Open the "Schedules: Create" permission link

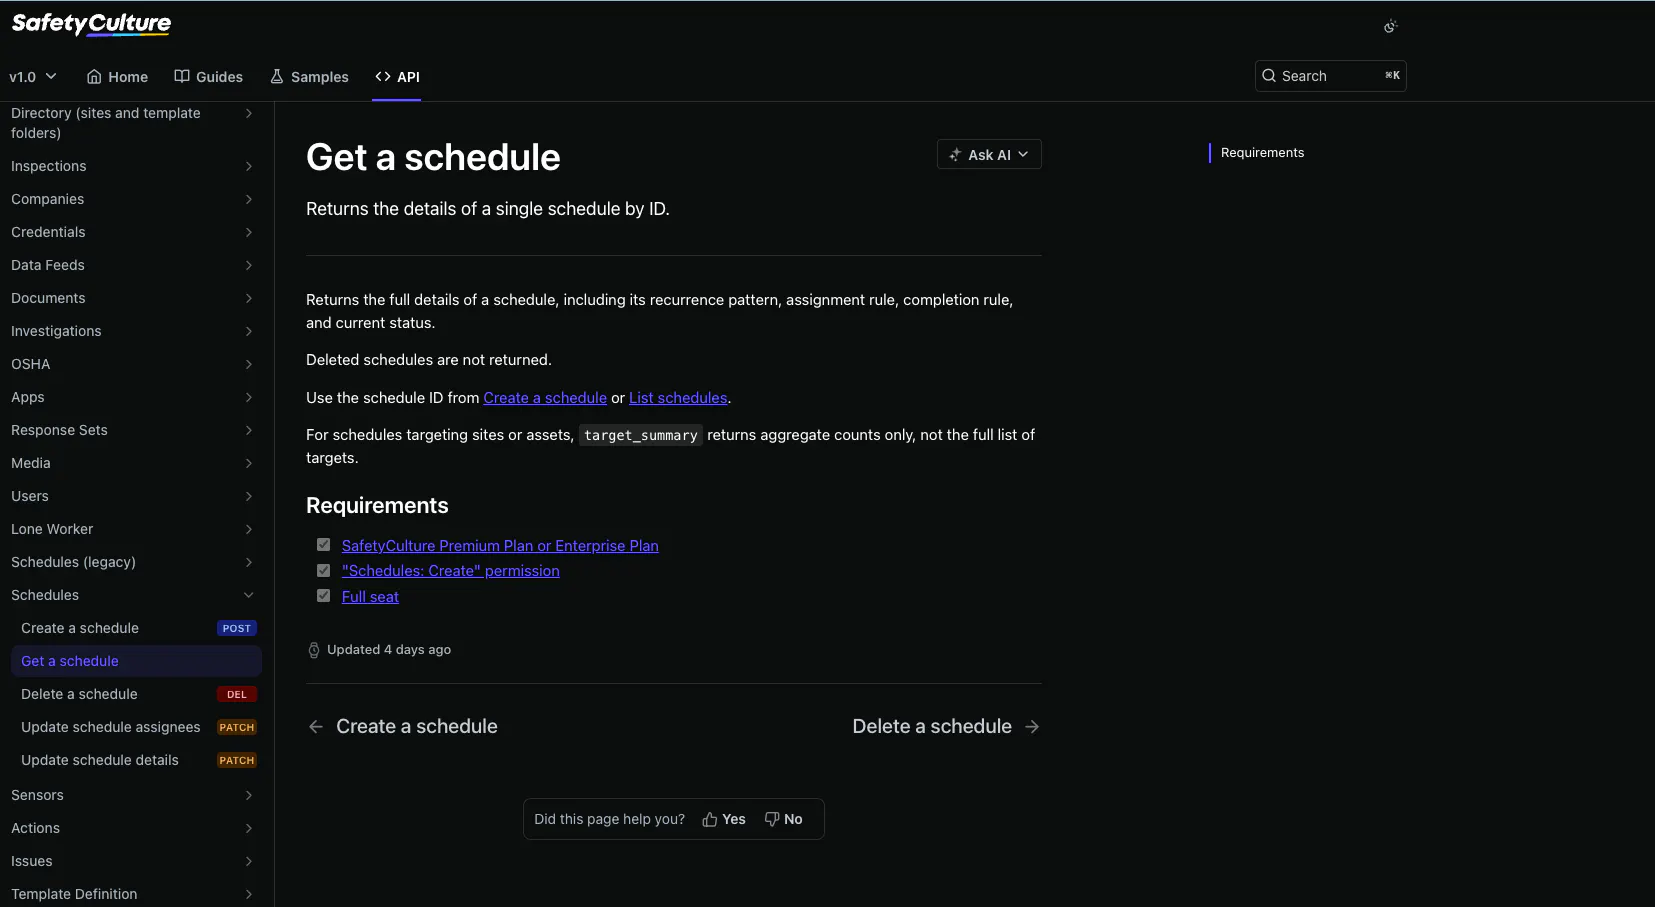tap(451, 571)
